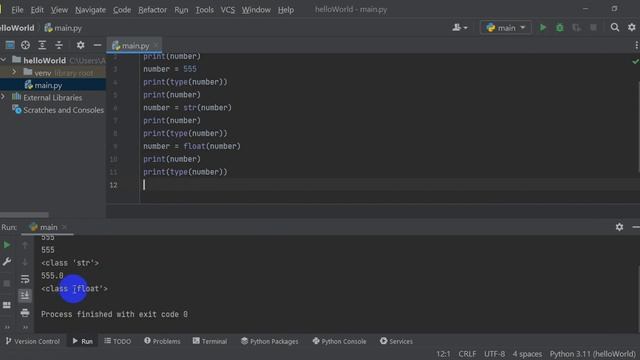The width and height of the screenshot is (640, 360).
Task: Click 4 spaces indent in status bar
Action: pyautogui.click(x=527, y=354)
